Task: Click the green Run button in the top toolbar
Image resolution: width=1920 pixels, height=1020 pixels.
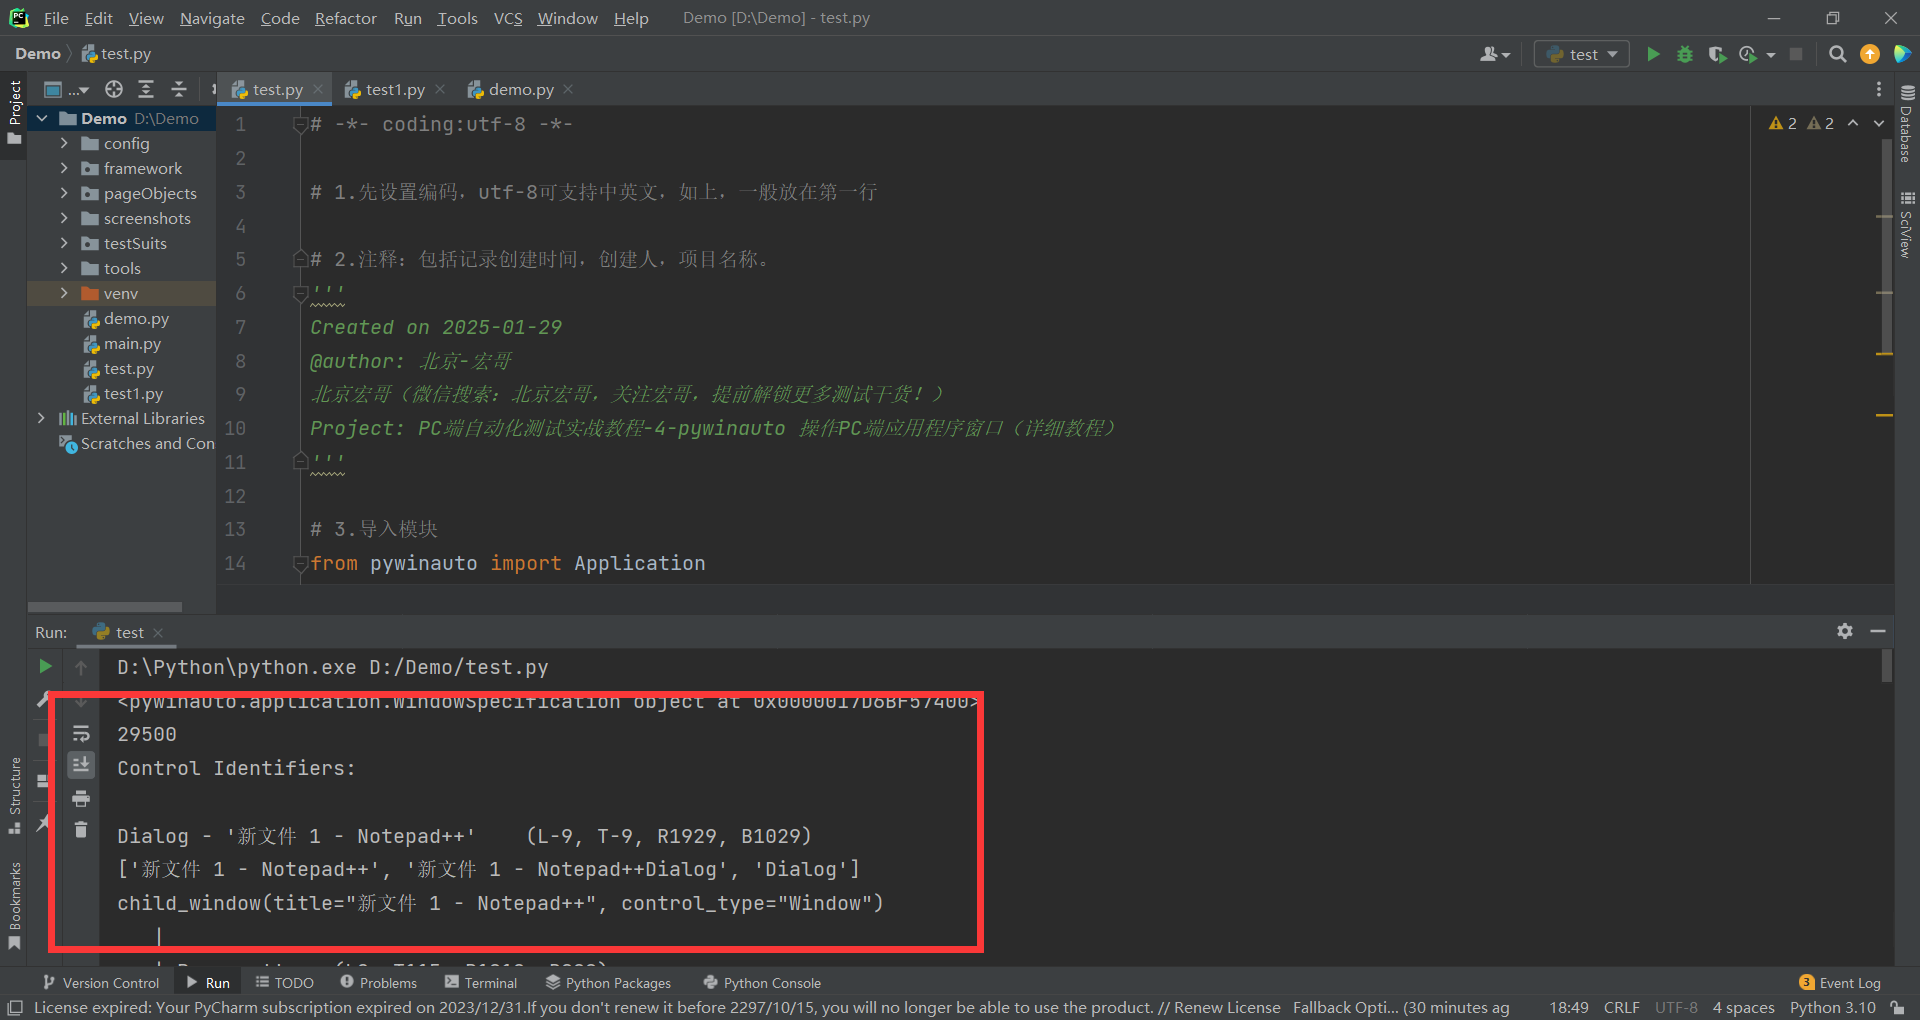Action: 1653,54
